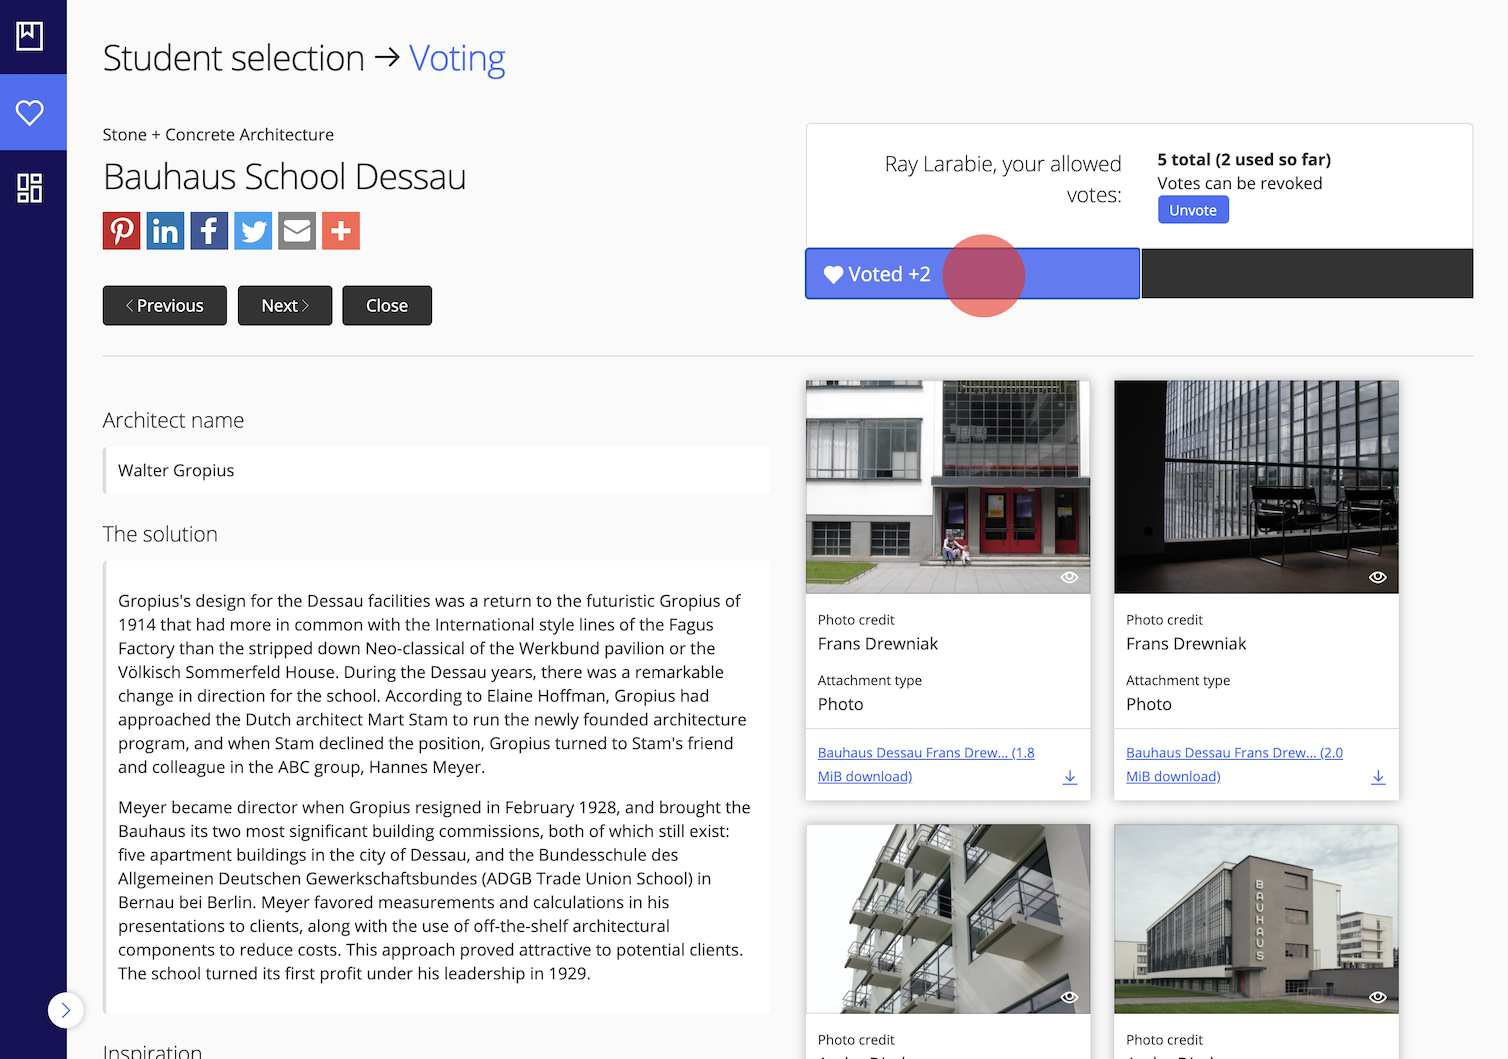Share the page on Pinterest

[x=121, y=230]
